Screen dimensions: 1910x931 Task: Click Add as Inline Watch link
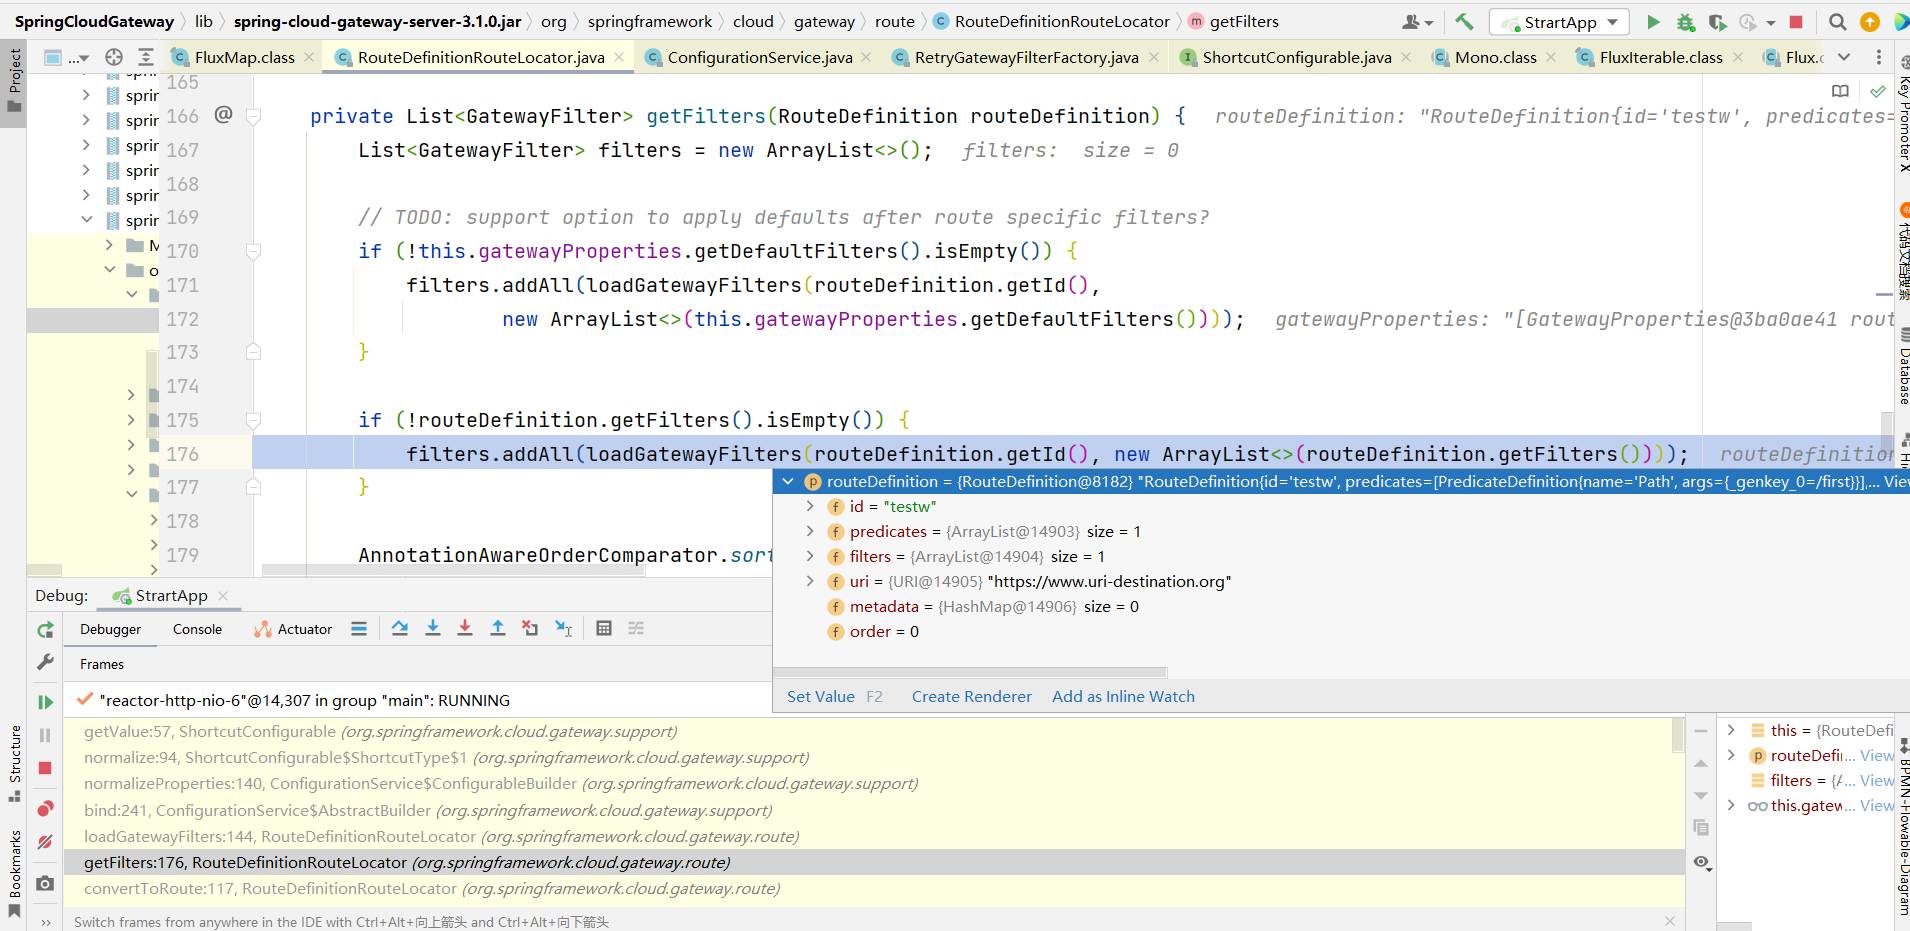tap(1123, 696)
